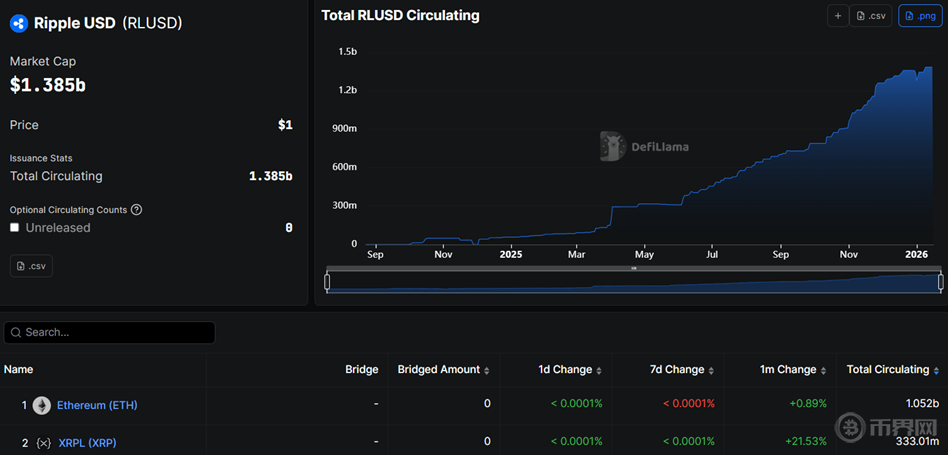
Task: Click the Total RLUSD Circulating chart title
Action: coord(400,16)
